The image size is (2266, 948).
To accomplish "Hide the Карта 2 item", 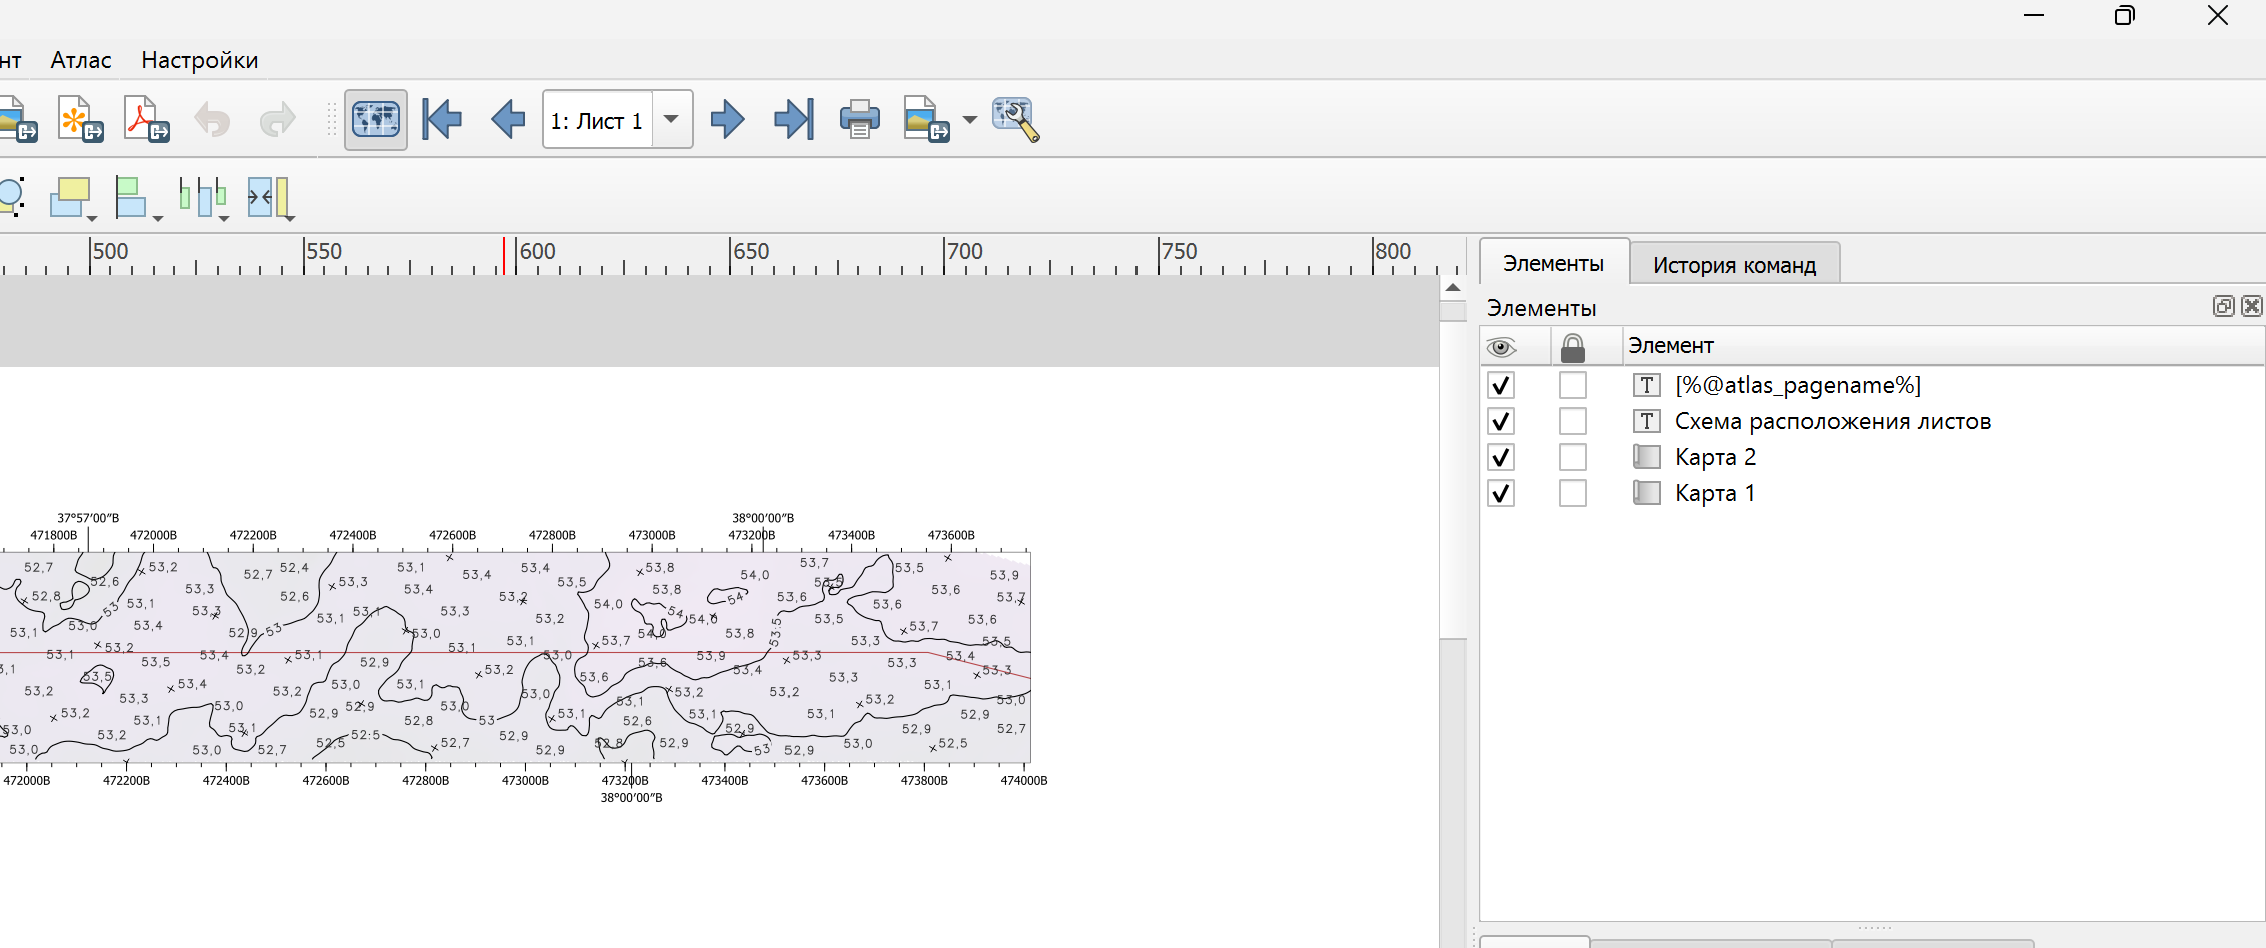I will [x=1500, y=458].
